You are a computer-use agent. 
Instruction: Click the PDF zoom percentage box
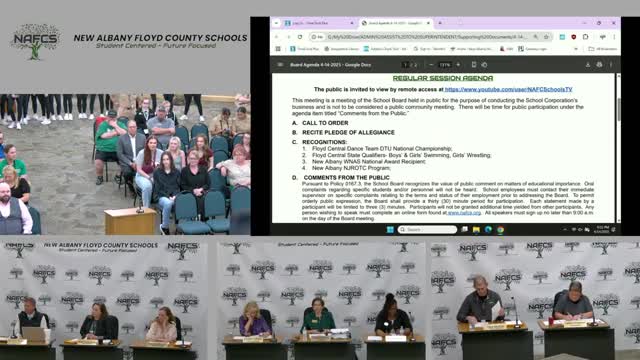(444, 64)
